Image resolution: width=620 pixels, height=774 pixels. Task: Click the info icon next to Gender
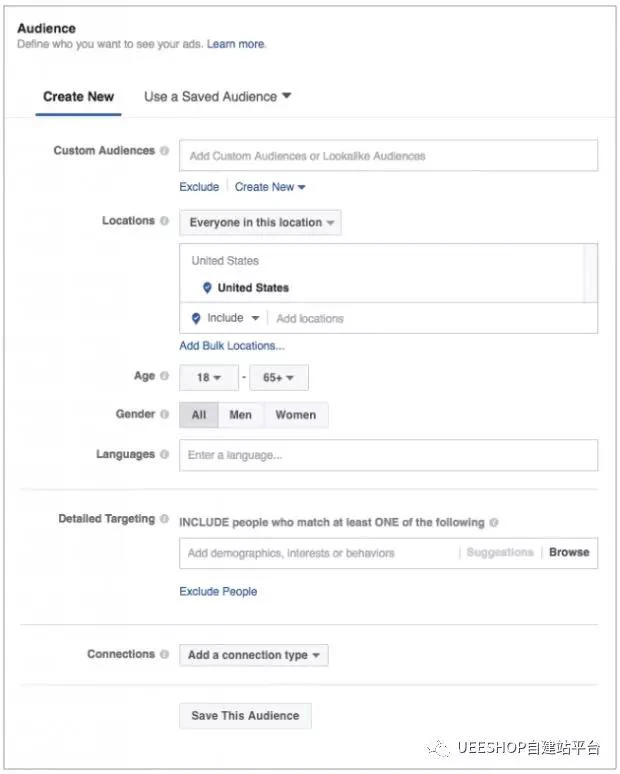click(164, 414)
